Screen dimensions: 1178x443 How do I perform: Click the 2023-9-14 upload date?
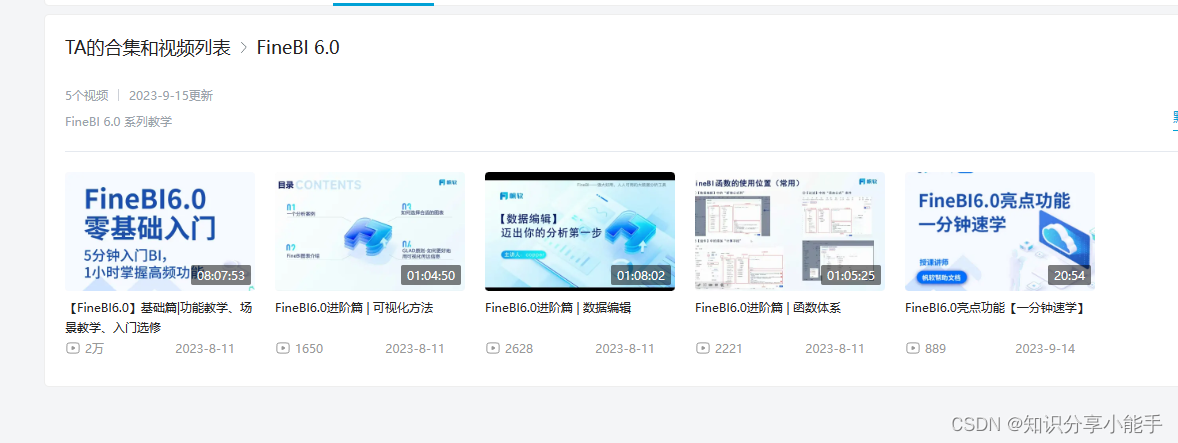coord(1045,348)
